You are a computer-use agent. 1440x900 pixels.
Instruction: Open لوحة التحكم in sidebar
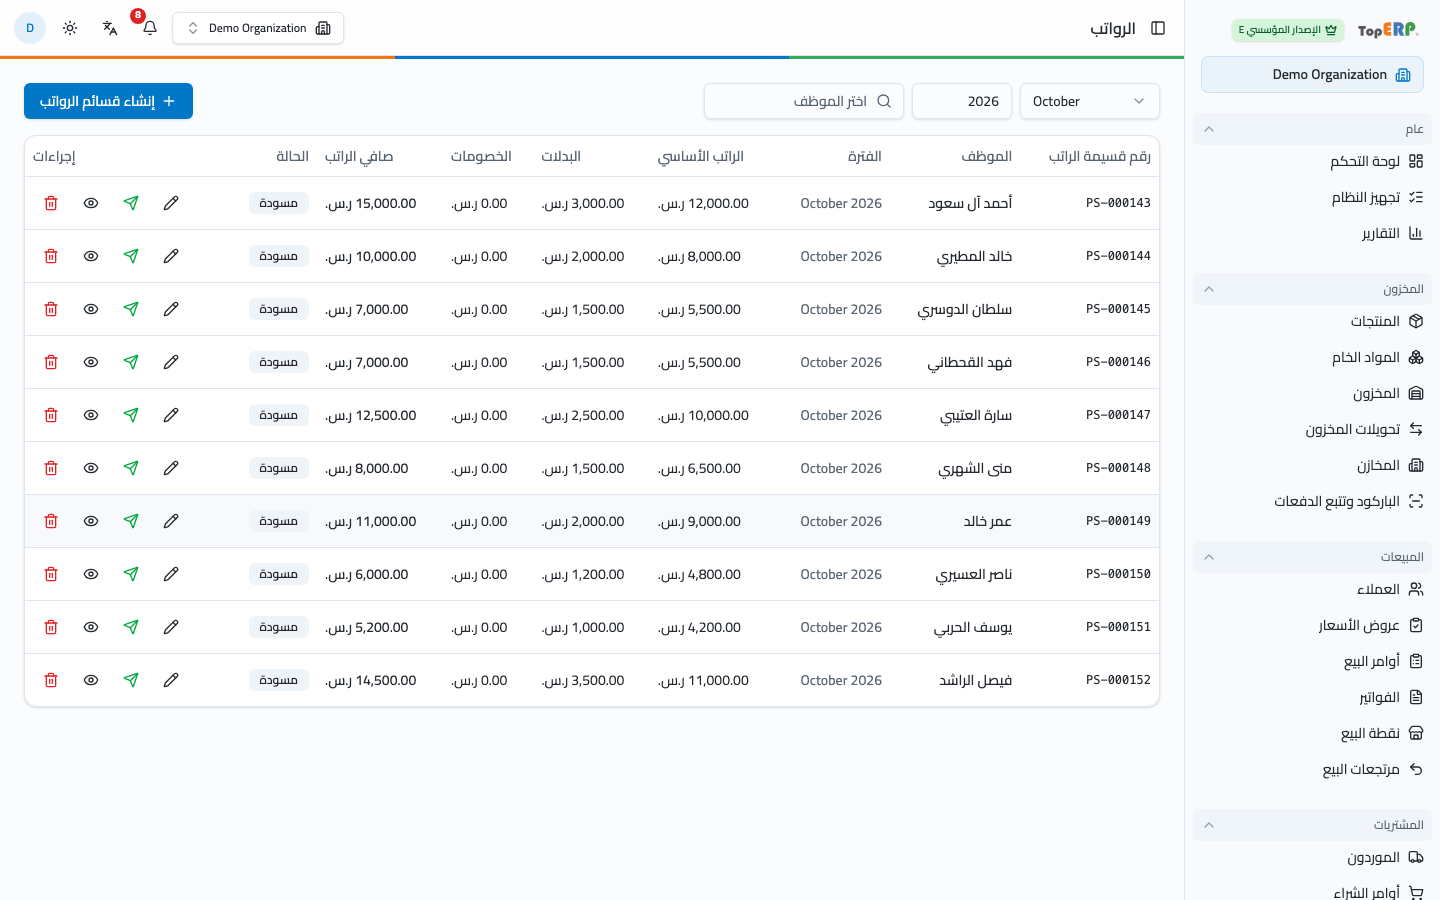tap(1376, 161)
